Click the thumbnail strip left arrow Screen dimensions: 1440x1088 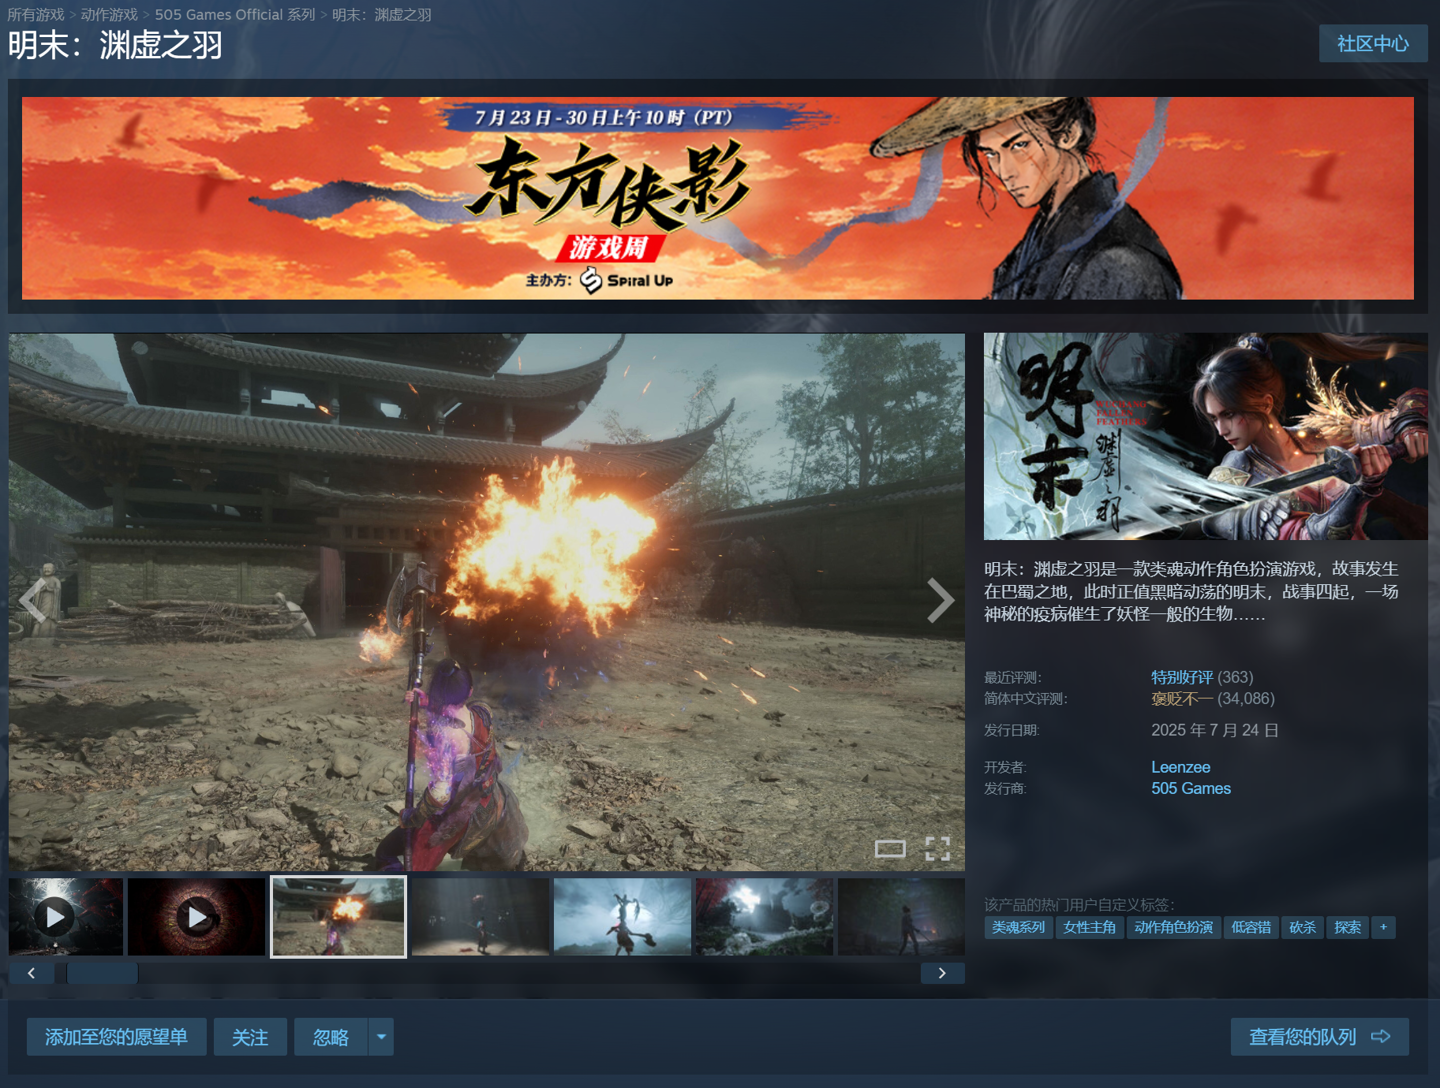[x=31, y=973]
